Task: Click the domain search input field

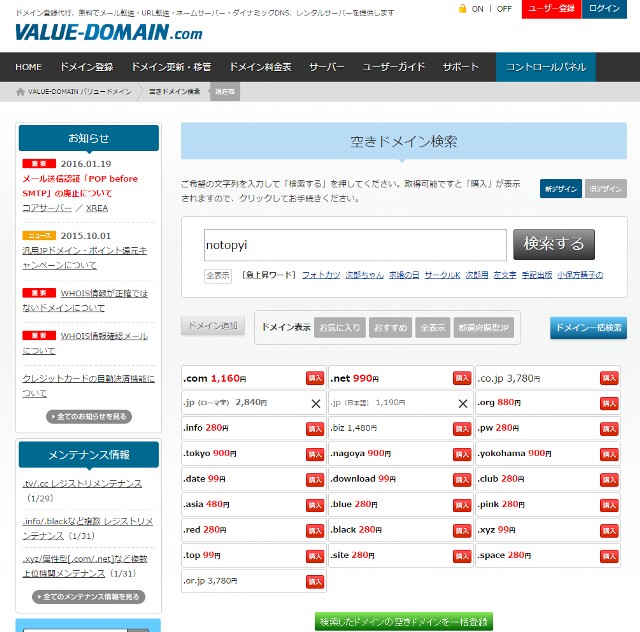Action: point(355,245)
